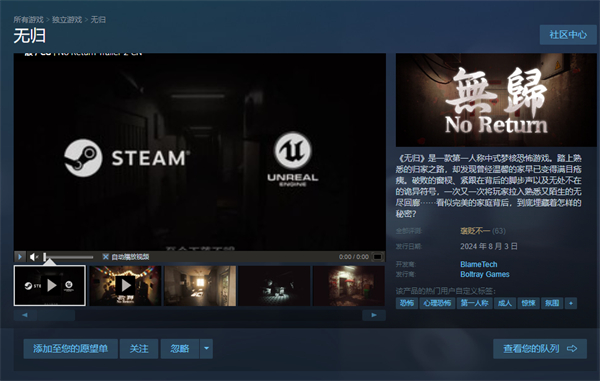The height and width of the screenshot is (381, 600).
Task: Click the video playback area
Action: [200, 152]
